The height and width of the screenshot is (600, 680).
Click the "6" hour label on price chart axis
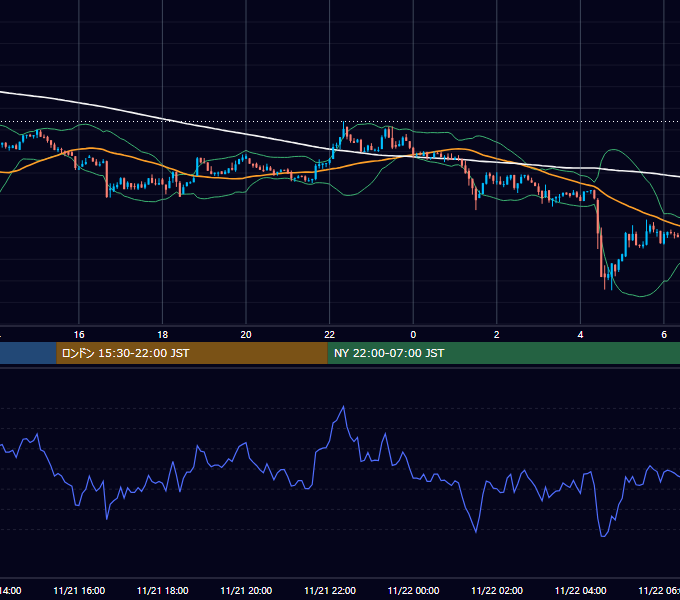[664, 335]
